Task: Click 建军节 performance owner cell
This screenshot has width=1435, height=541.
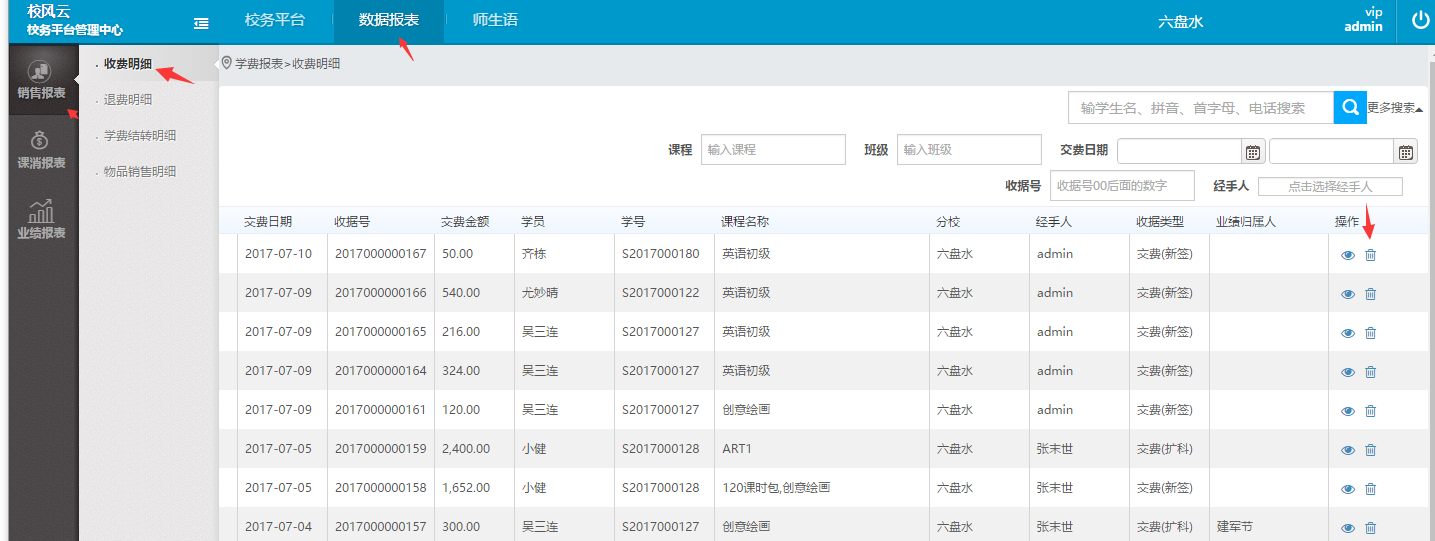Action: [1235, 527]
